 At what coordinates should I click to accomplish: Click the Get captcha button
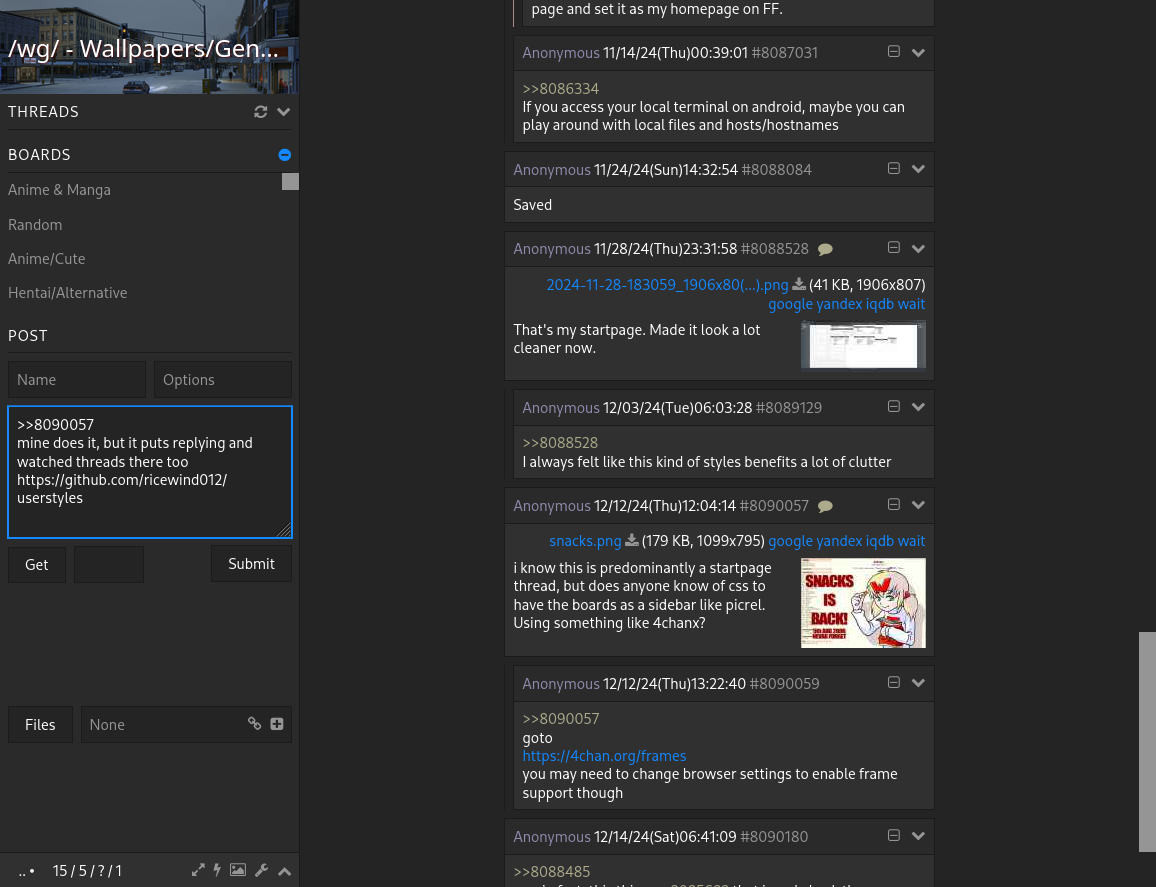point(37,564)
